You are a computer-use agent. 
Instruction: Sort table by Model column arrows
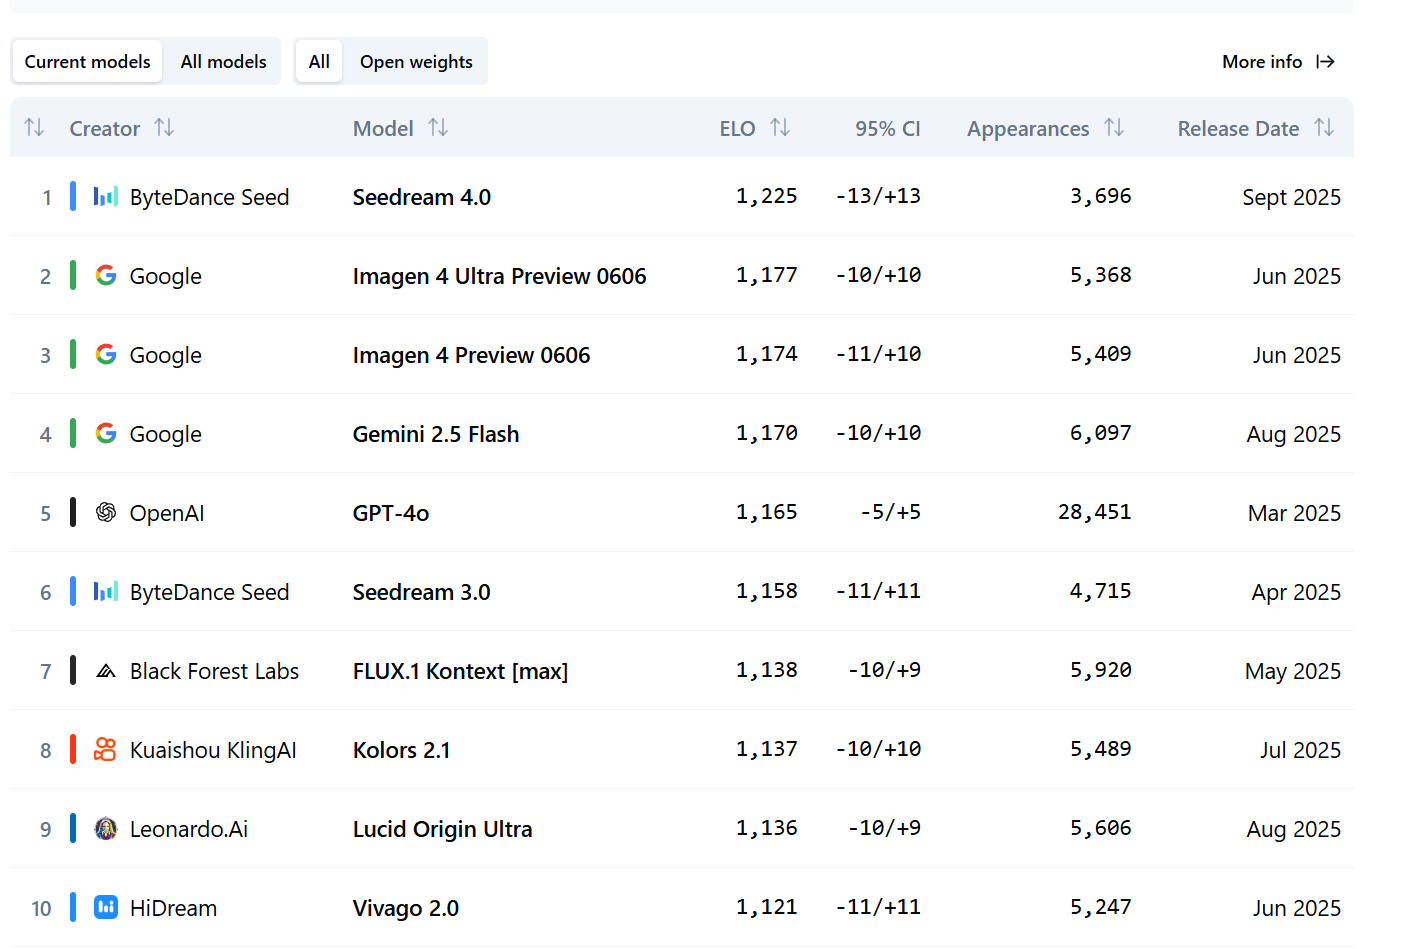pos(438,127)
